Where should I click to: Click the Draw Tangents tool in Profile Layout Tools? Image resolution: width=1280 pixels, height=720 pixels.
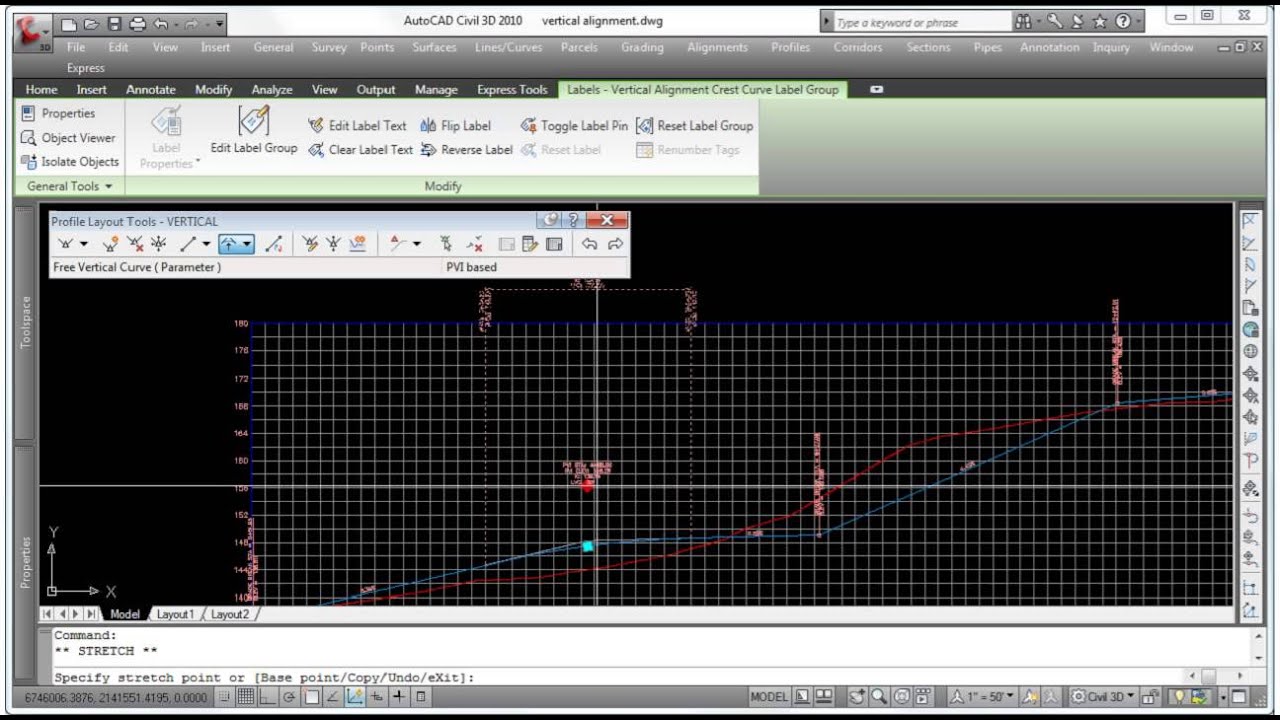[67, 244]
